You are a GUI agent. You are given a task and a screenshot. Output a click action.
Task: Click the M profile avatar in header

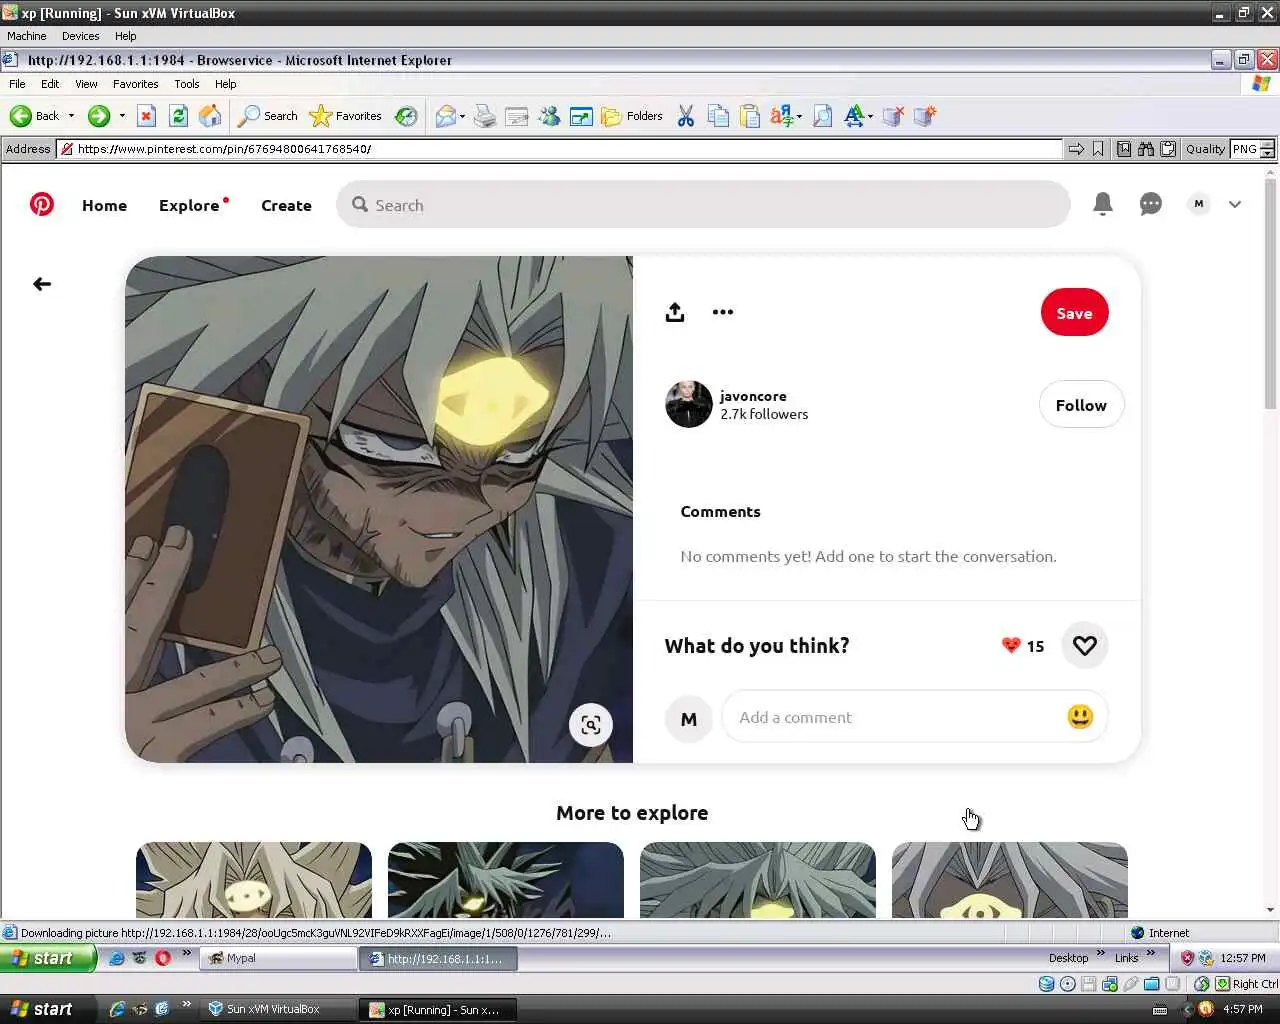(x=1199, y=204)
